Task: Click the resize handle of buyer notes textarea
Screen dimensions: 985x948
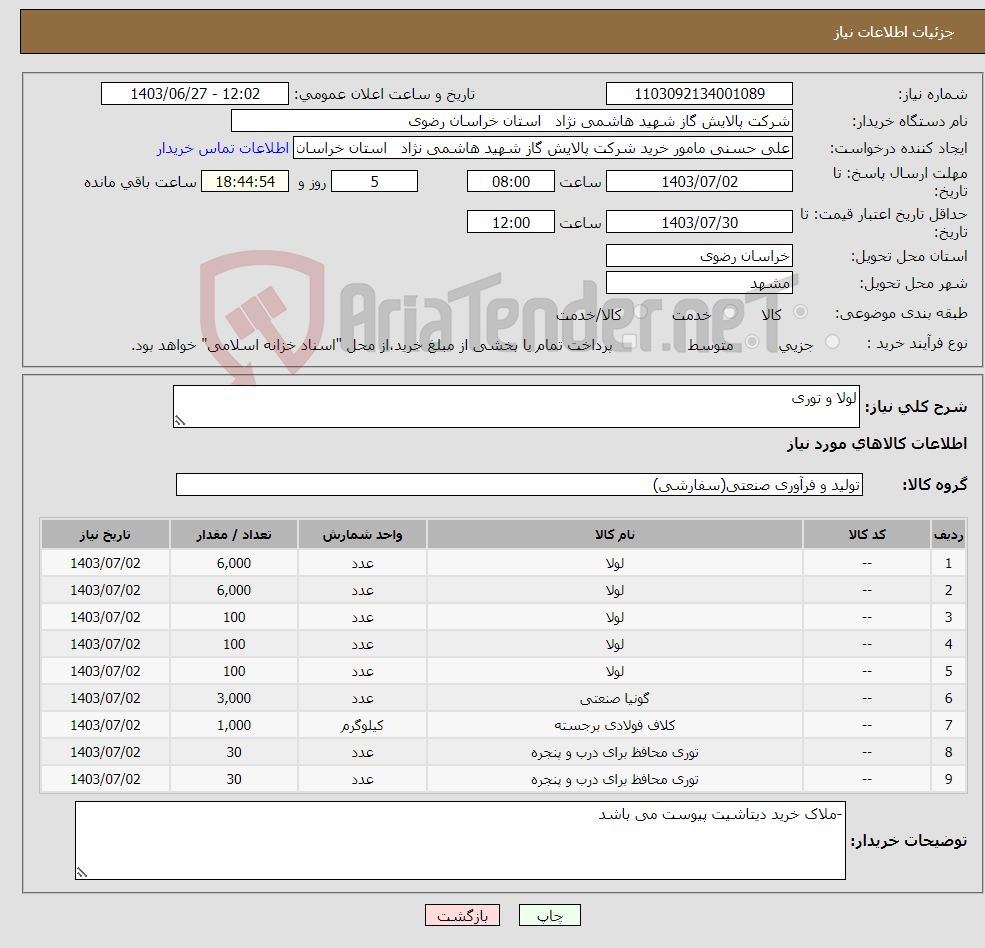Action: [x=82, y=873]
